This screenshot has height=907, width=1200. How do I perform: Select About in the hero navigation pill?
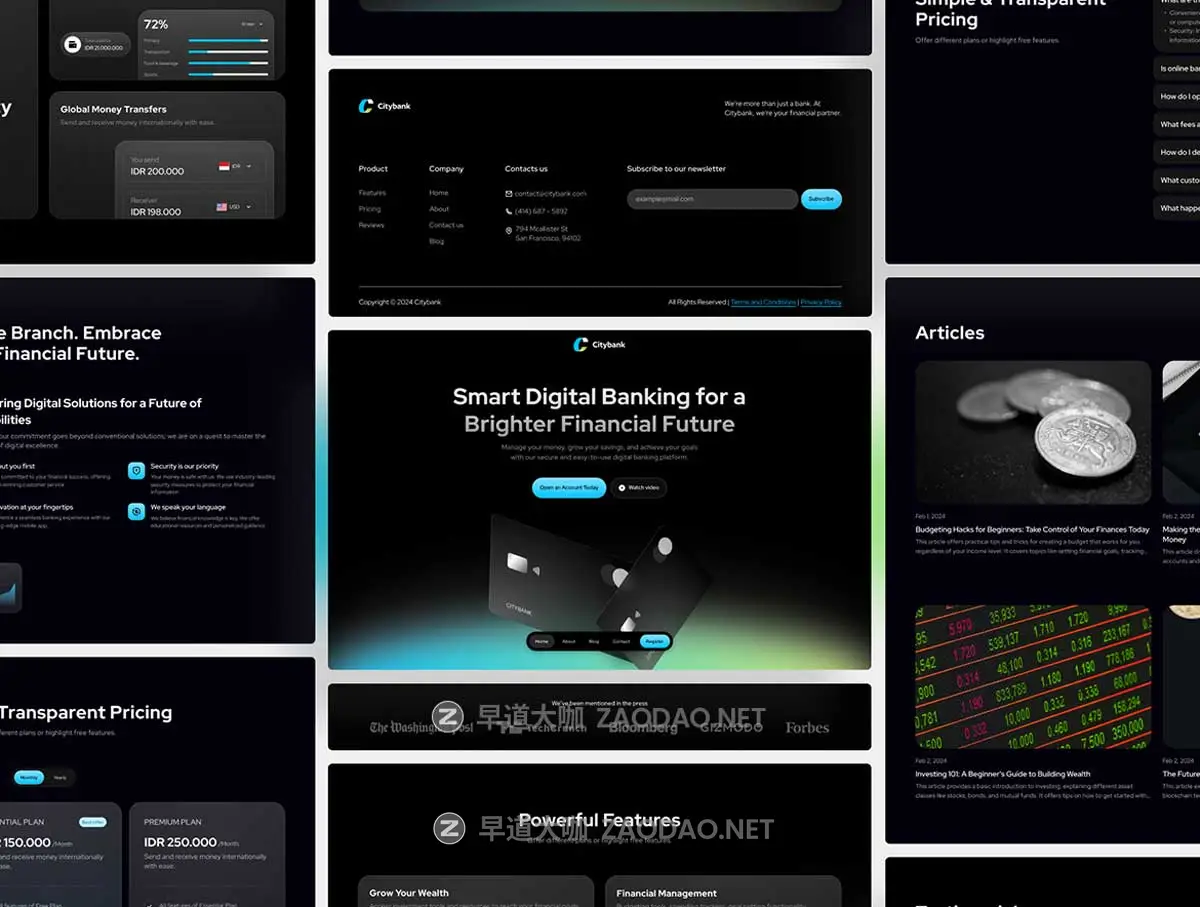coord(569,641)
